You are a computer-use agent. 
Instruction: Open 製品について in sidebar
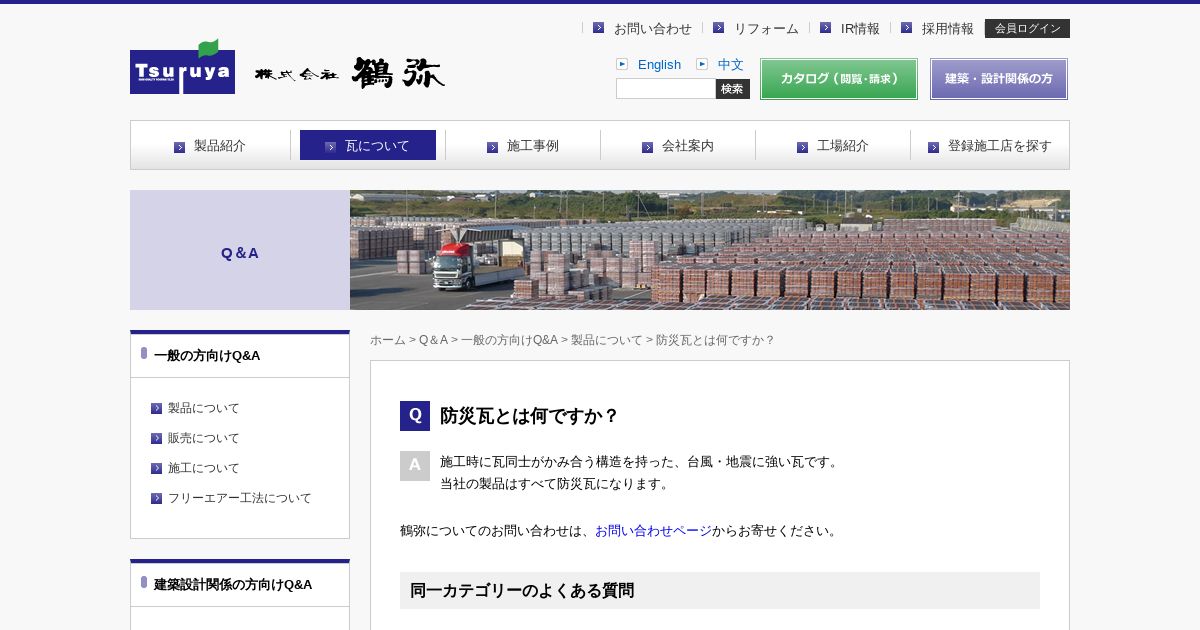point(204,408)
